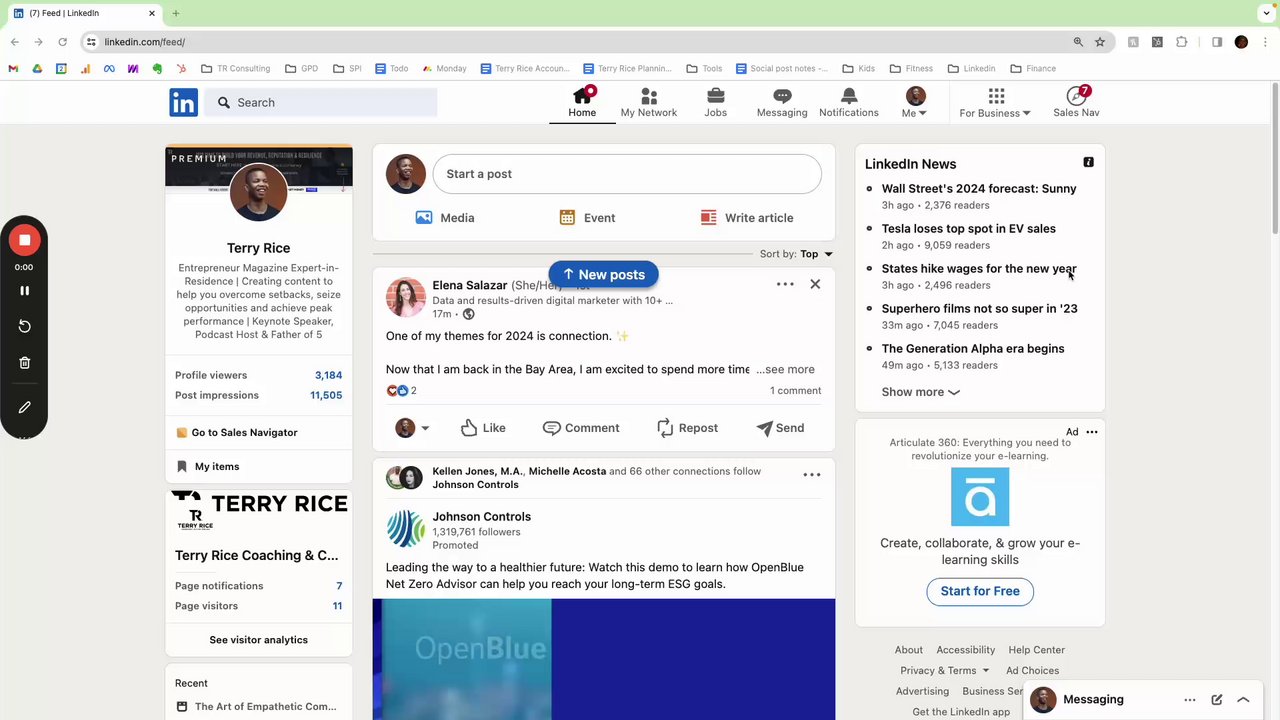Expand LinkedIn News with Show more
The height and width of the screenshot is (720, 1280).
920,392
